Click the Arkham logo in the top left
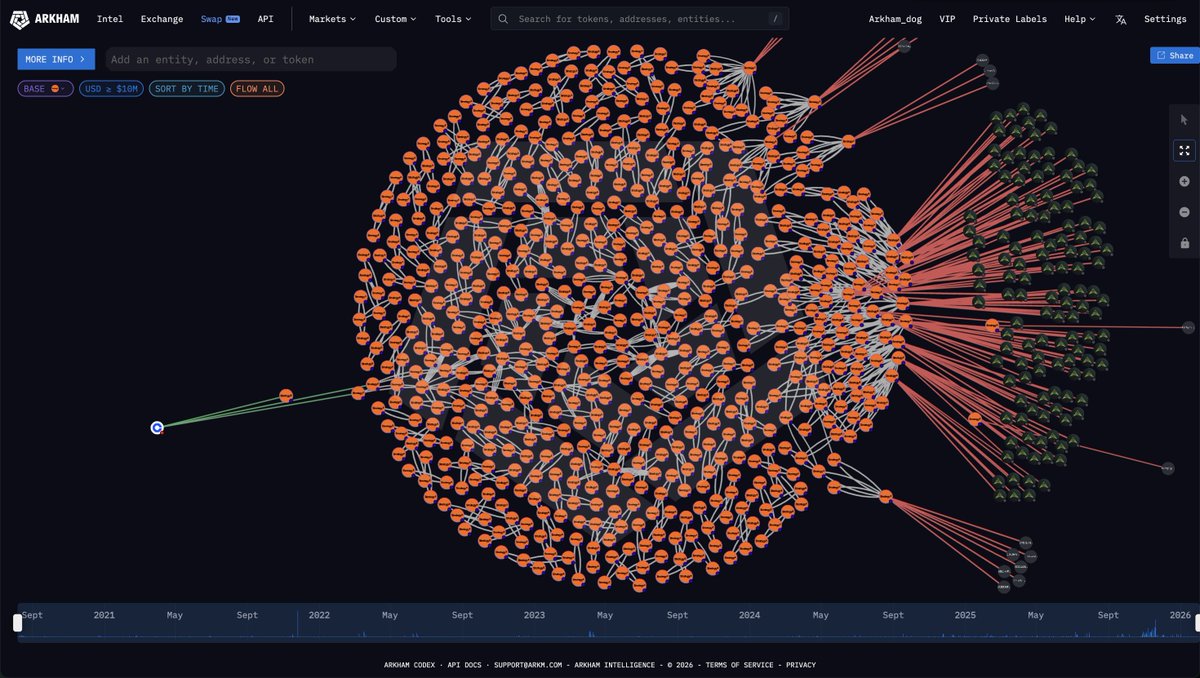 43,19
